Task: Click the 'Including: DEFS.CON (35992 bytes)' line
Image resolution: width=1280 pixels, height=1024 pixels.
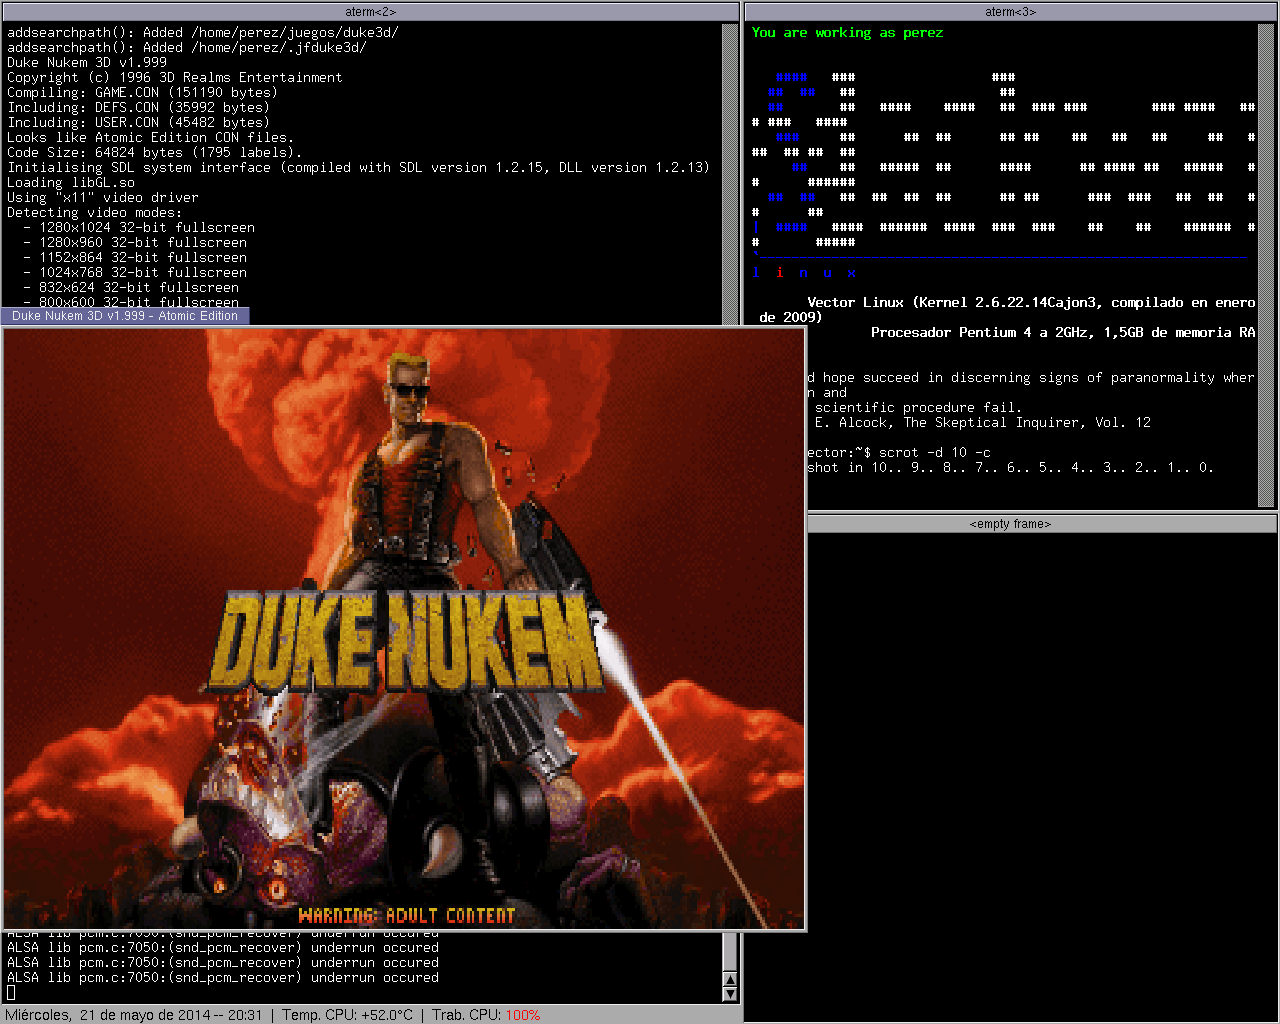Action: tap(139, 107)
